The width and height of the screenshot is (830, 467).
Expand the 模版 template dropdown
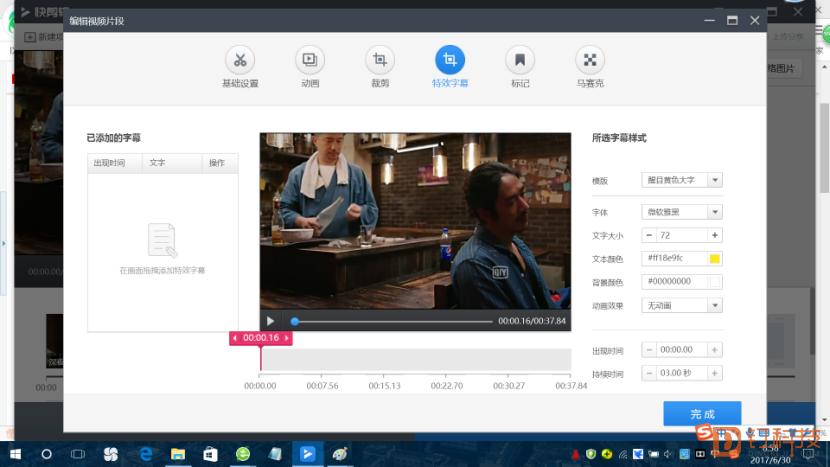point(715,180)
